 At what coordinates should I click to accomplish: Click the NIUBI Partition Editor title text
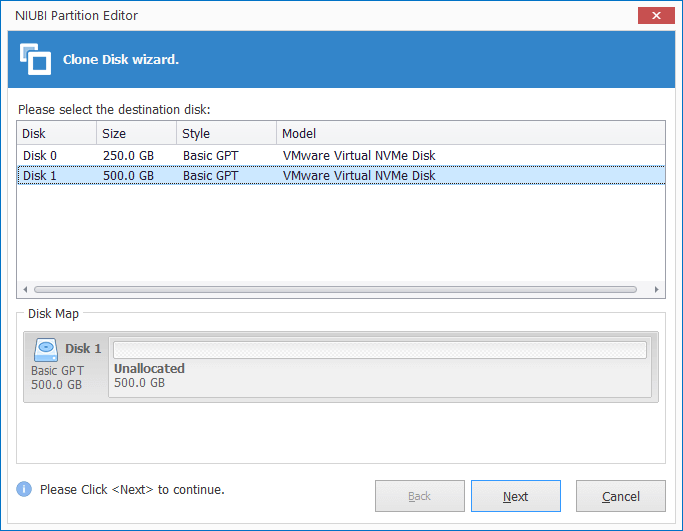pyautogui.click(x=76, y=16)
